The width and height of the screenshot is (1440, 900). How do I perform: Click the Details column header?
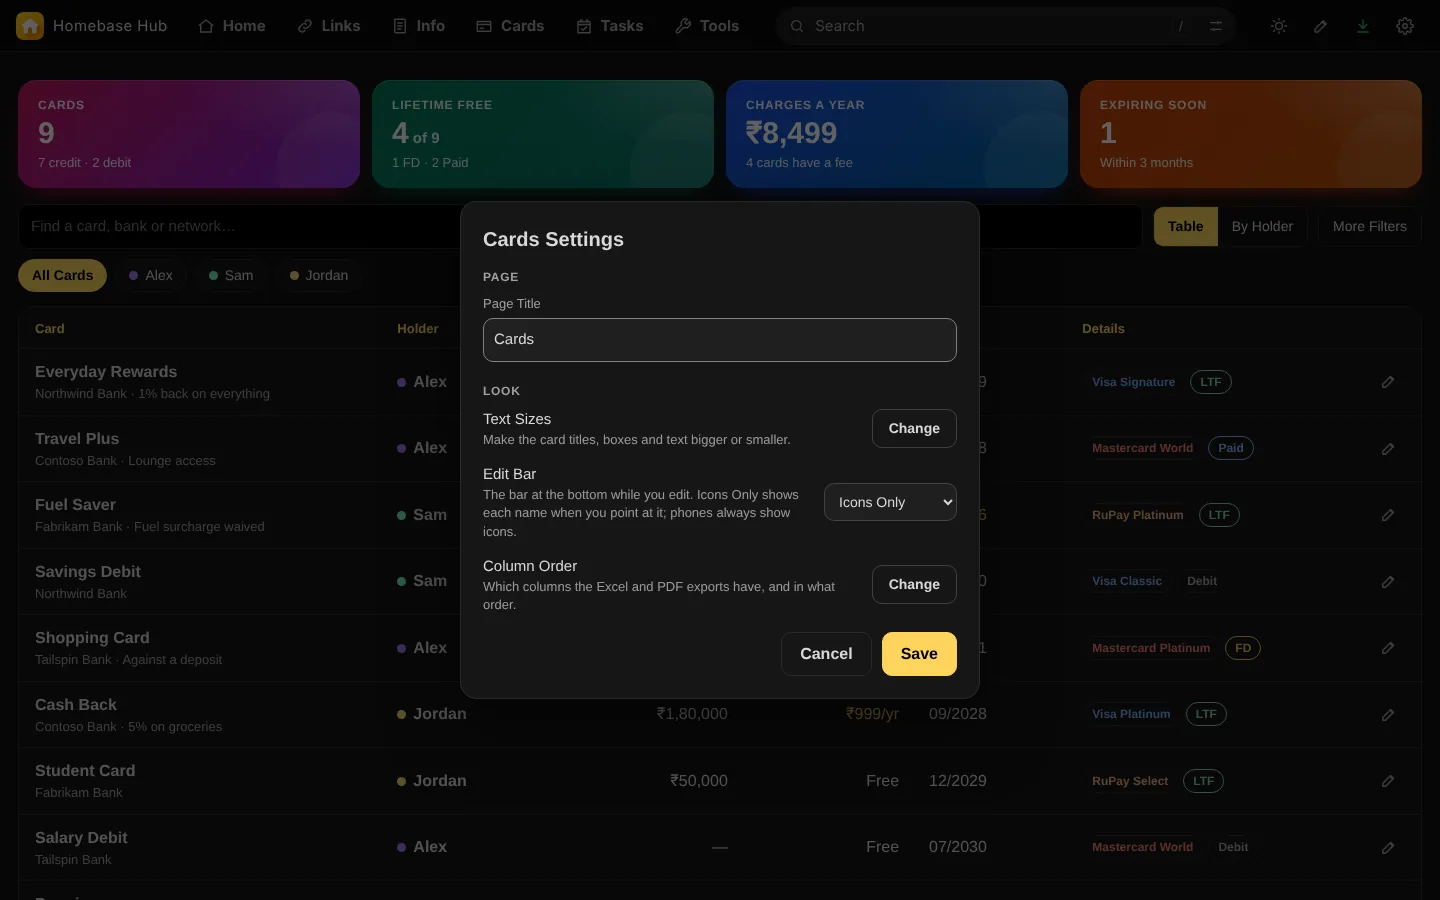1103,329
